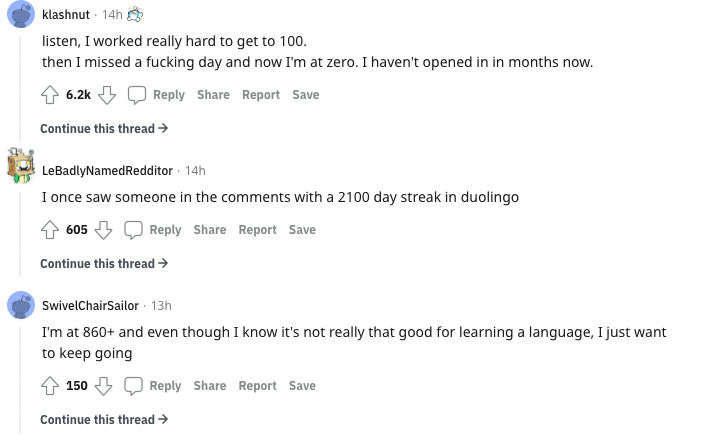Downvote klashnut's comment
The image size is (705, 446).
[107, 95]
